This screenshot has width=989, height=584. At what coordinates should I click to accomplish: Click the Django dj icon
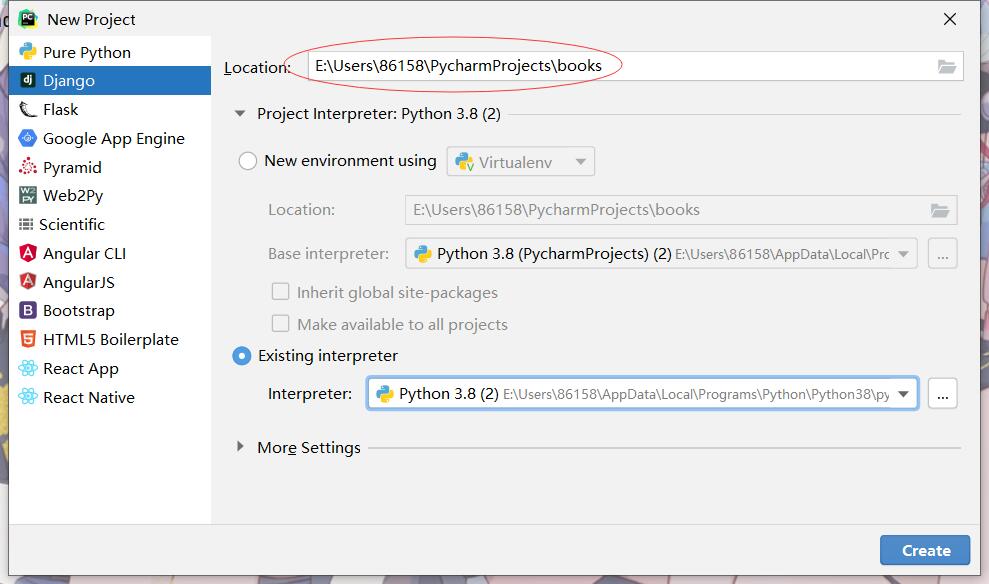coord(28,80)
